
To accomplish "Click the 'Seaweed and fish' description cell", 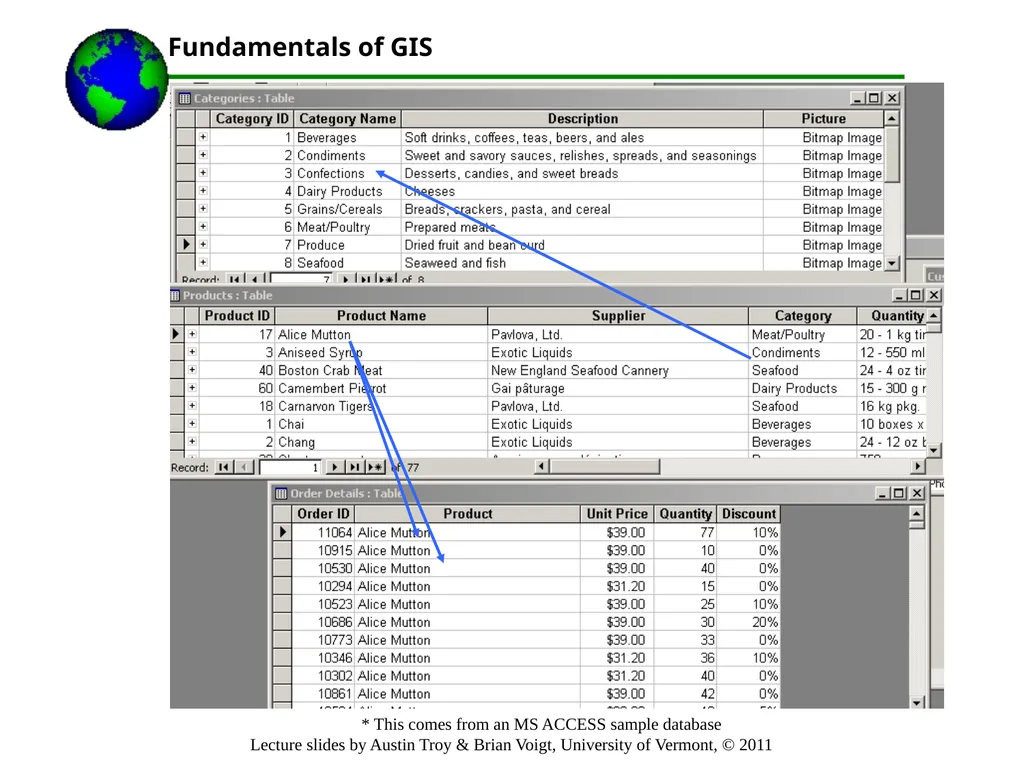I will tap(582, 263).
